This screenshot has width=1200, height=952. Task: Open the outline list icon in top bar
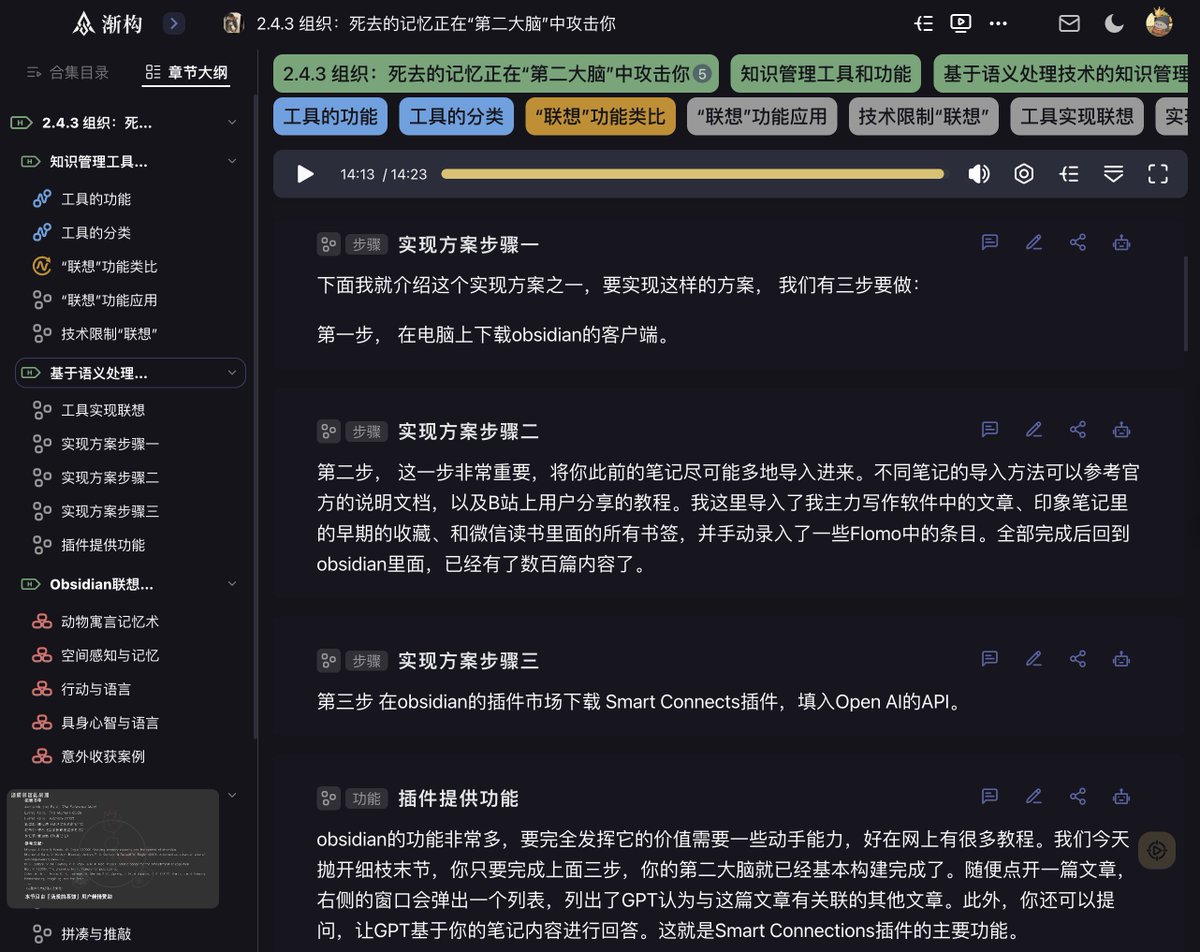[x=924, y=23]
